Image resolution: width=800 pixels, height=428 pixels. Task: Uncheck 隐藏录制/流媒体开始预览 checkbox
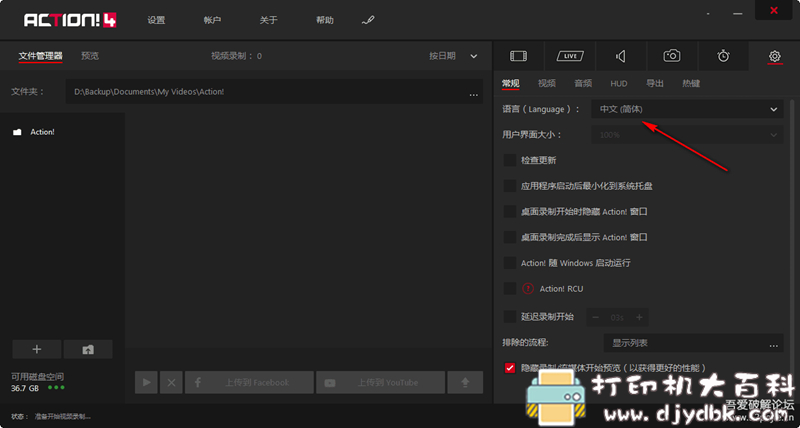510,368
